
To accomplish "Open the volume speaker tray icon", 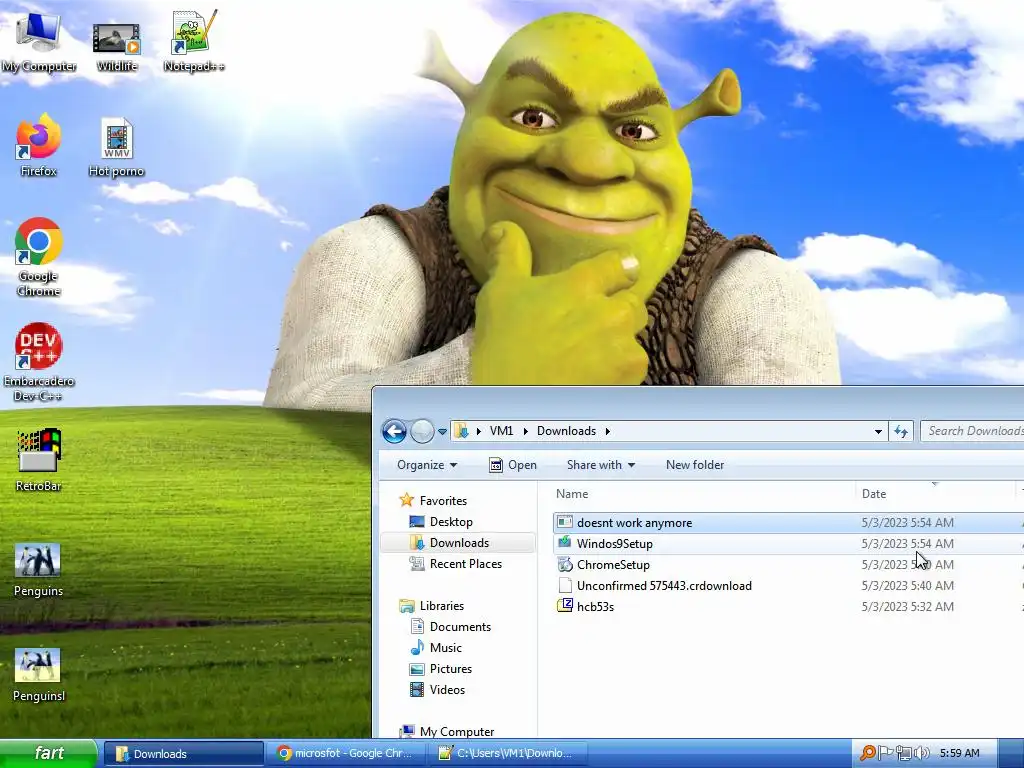I will (921, 753).
